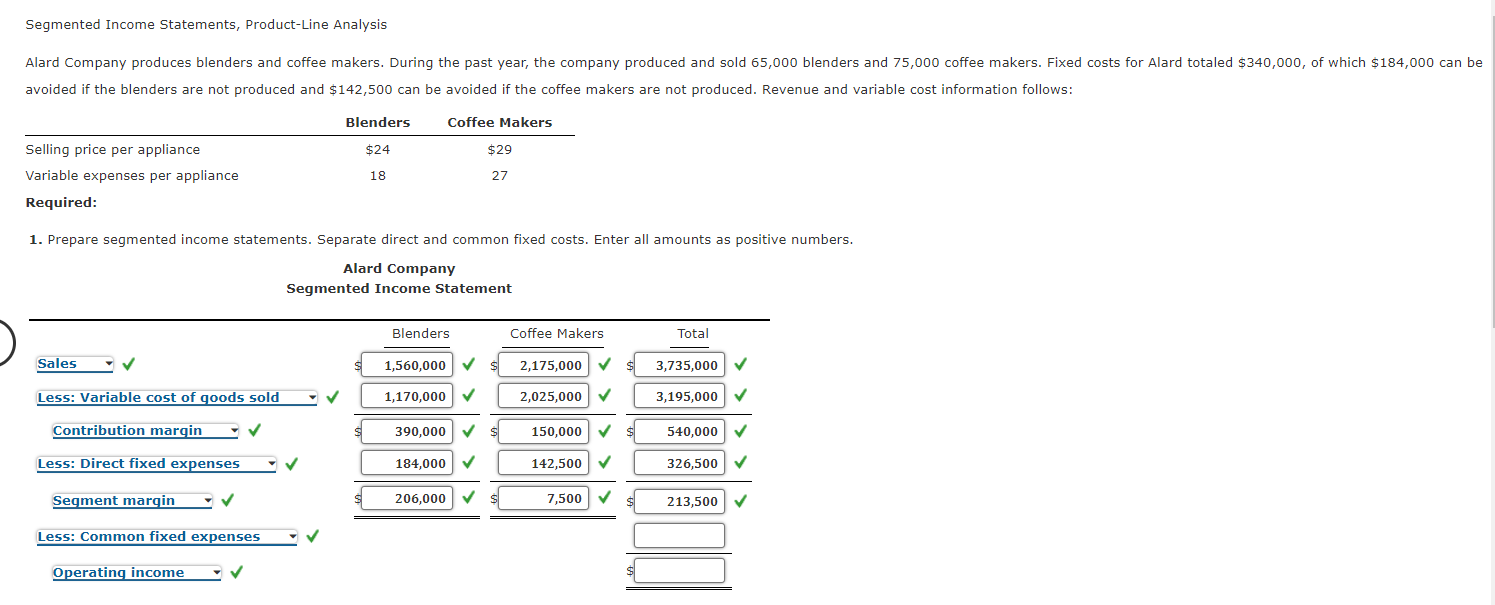Select the 'Segmented Income Statement' subtitle
Screen dimensions: 1495x605
(399, 288)
